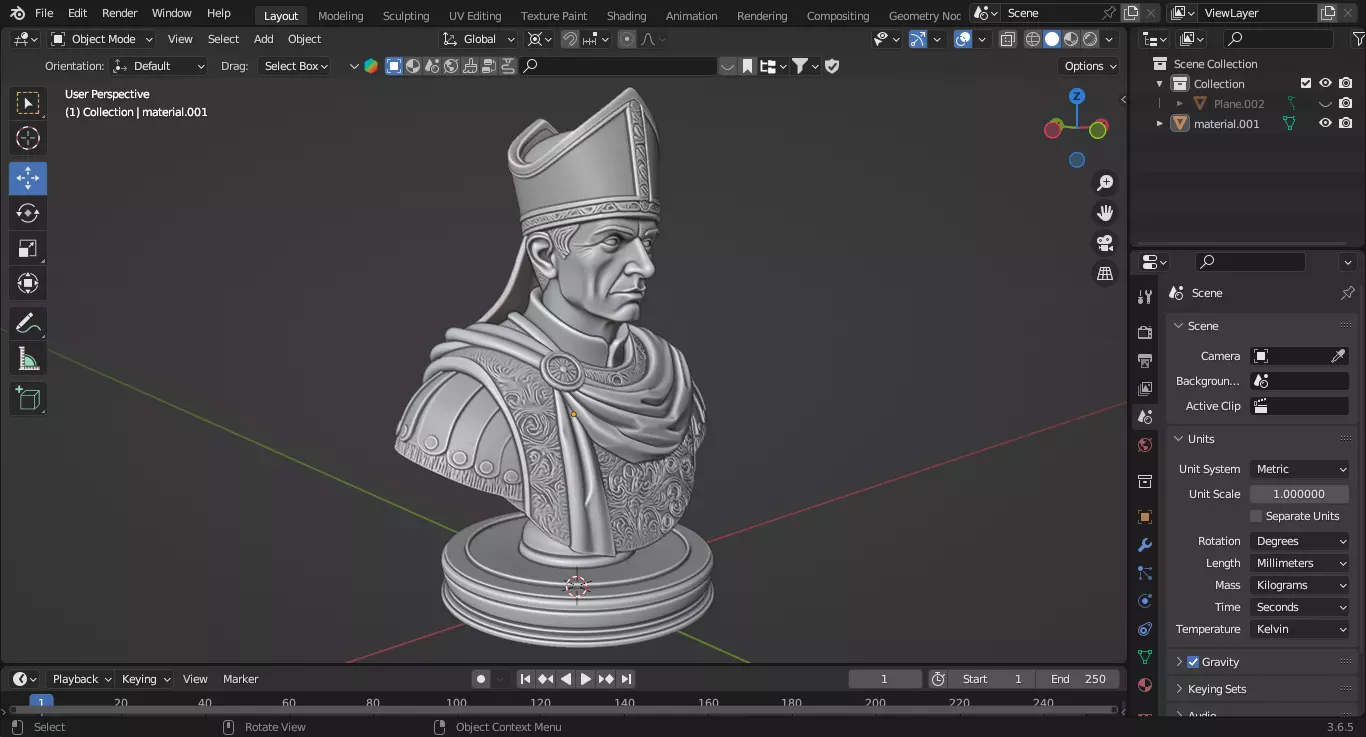Open the Output properties tab
The height and width of the screenshot is (737, 1366).
pos(1145,360)
